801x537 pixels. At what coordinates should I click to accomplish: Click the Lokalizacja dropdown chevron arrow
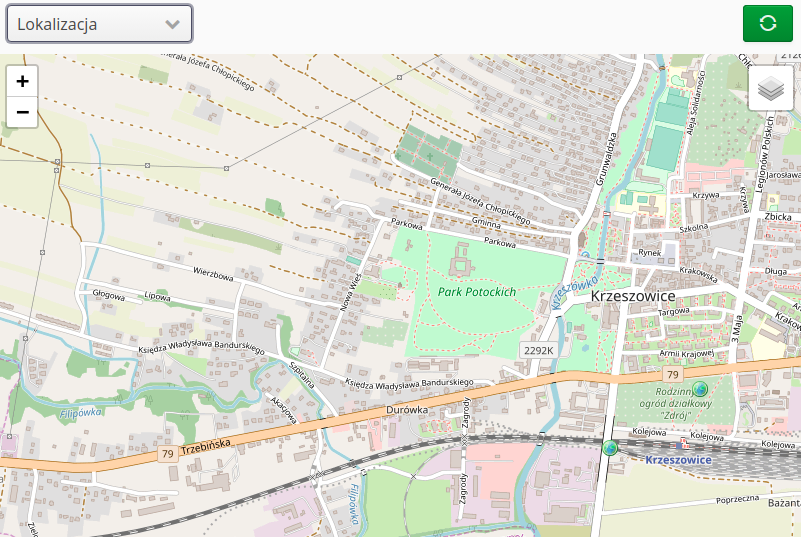(x=172, y=24)
